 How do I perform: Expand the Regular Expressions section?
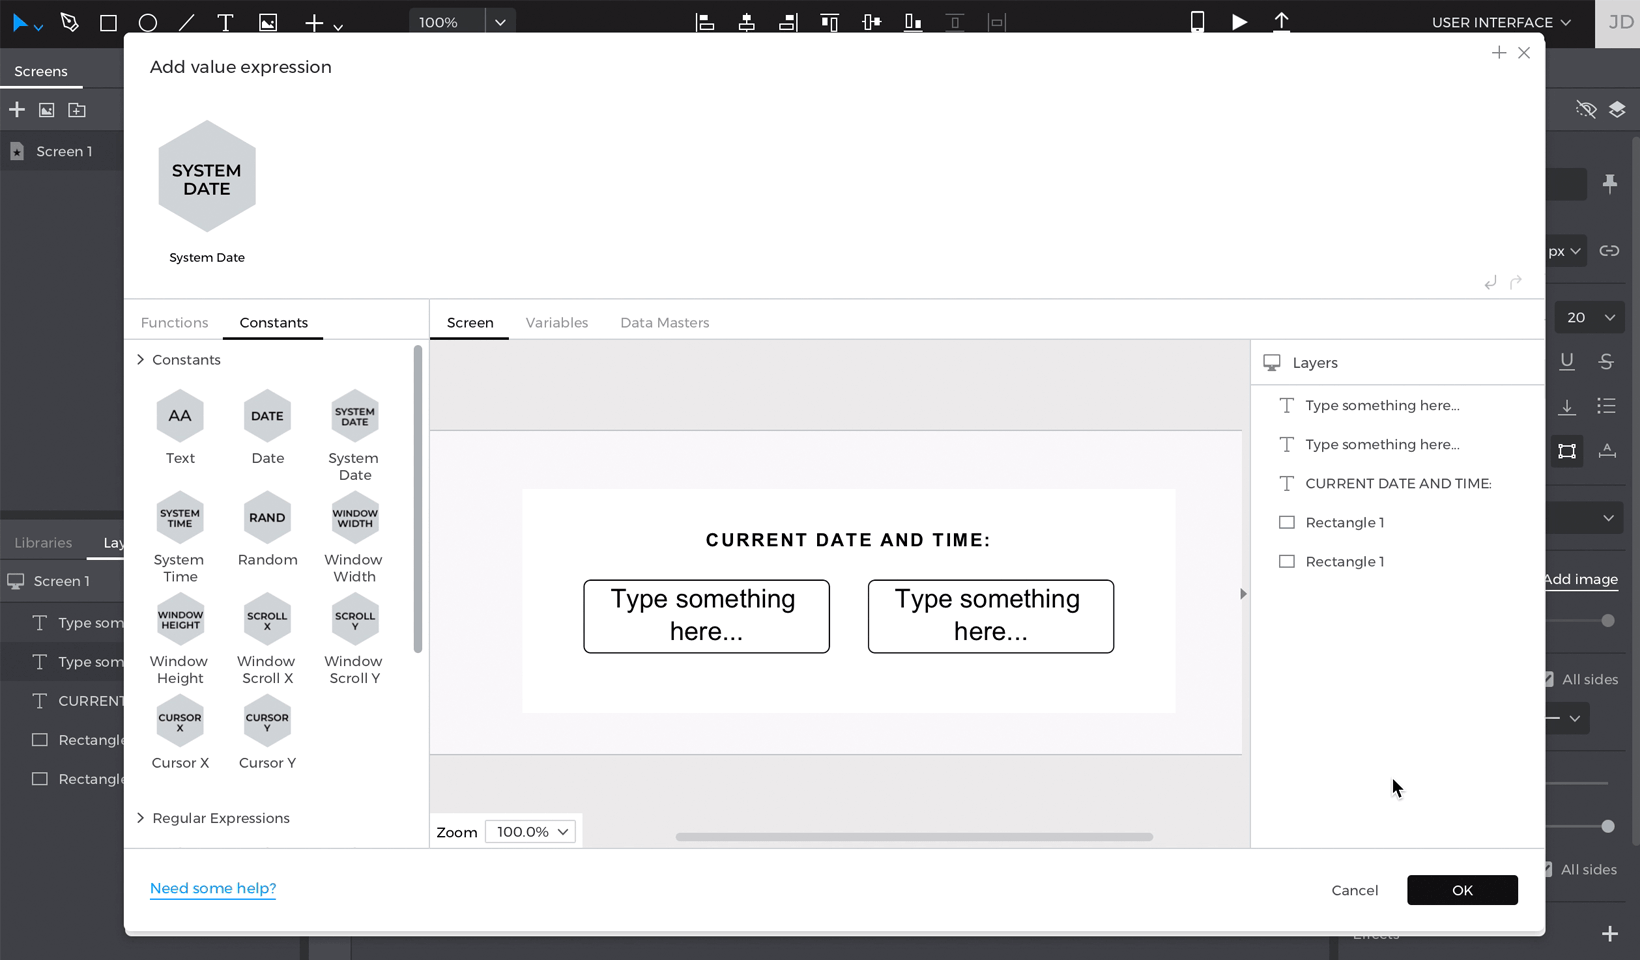[220, 818]
